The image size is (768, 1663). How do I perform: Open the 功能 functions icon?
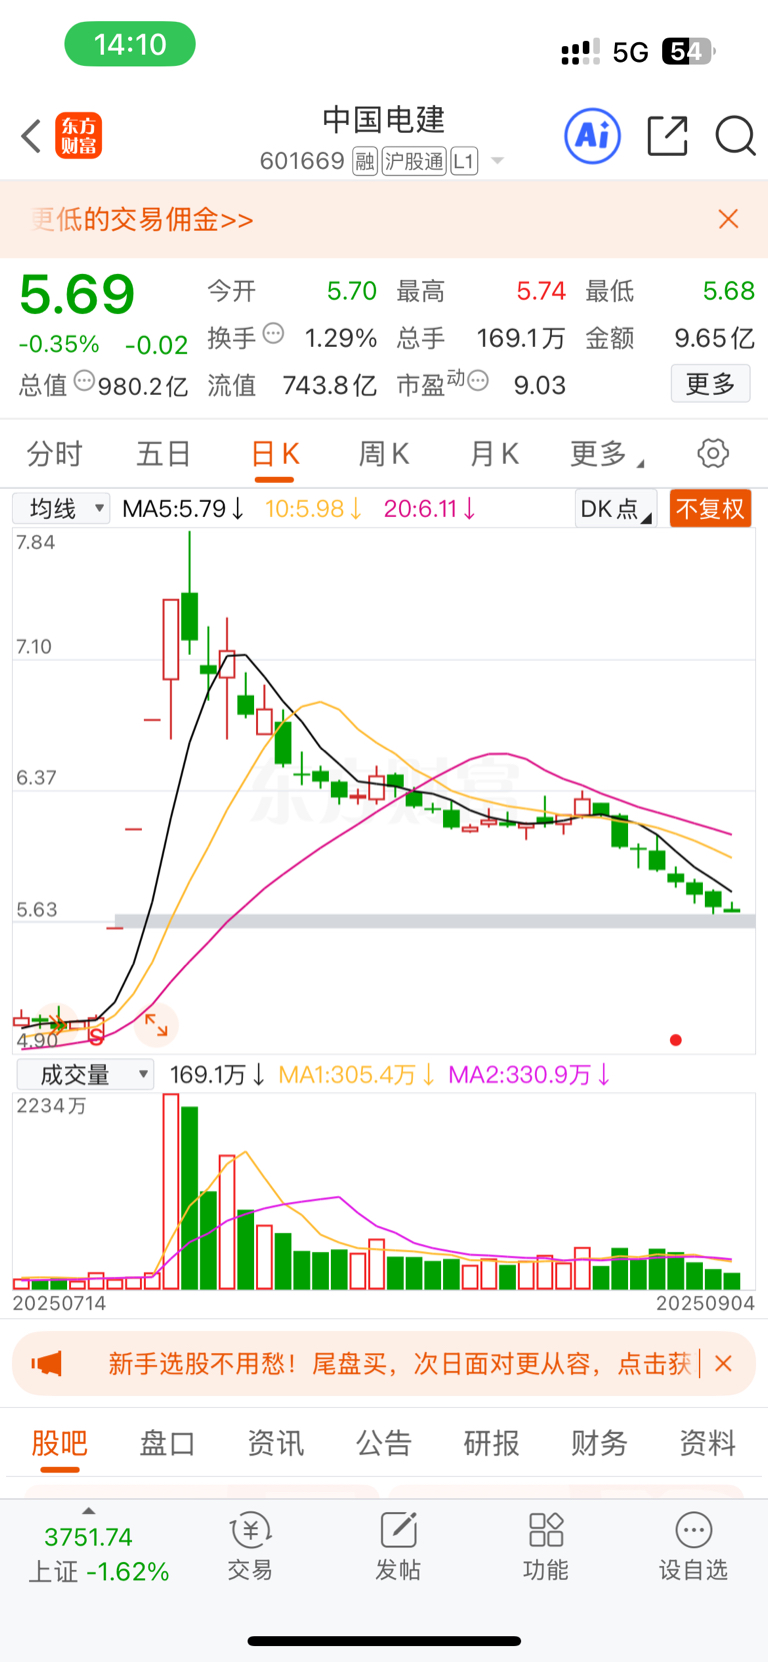pos(546,1546)
